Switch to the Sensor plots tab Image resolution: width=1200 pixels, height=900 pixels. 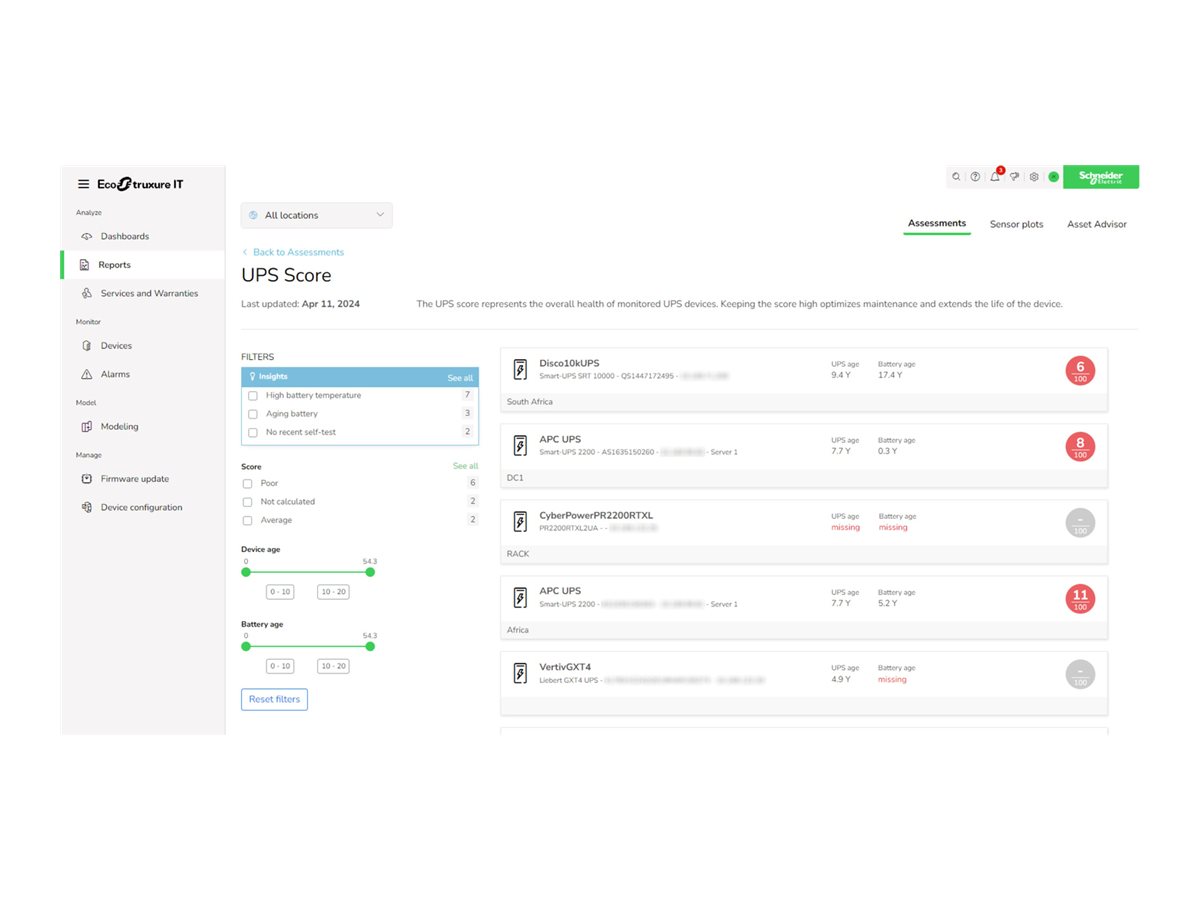[x=1016, y=224]
